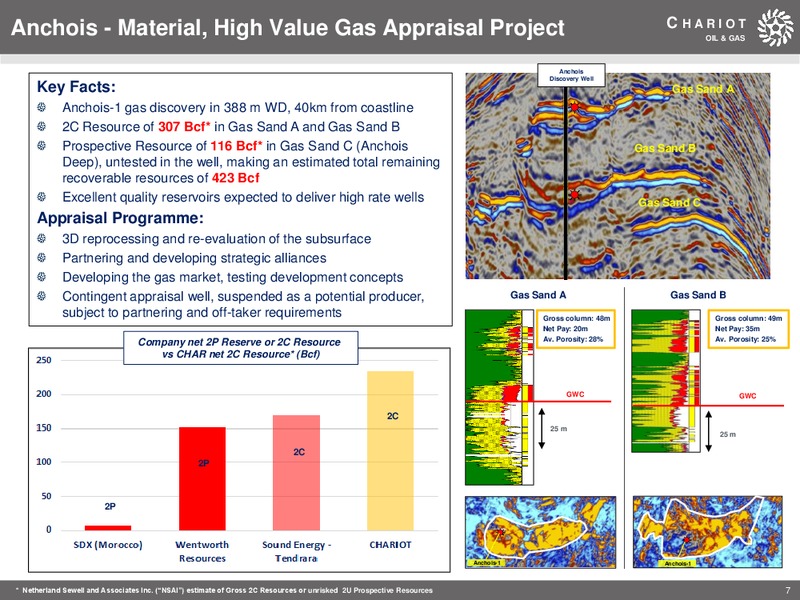Click the Gas Sand B Gross column 49m box
This screenshot has width=800, height=600.
pos(748,329)
